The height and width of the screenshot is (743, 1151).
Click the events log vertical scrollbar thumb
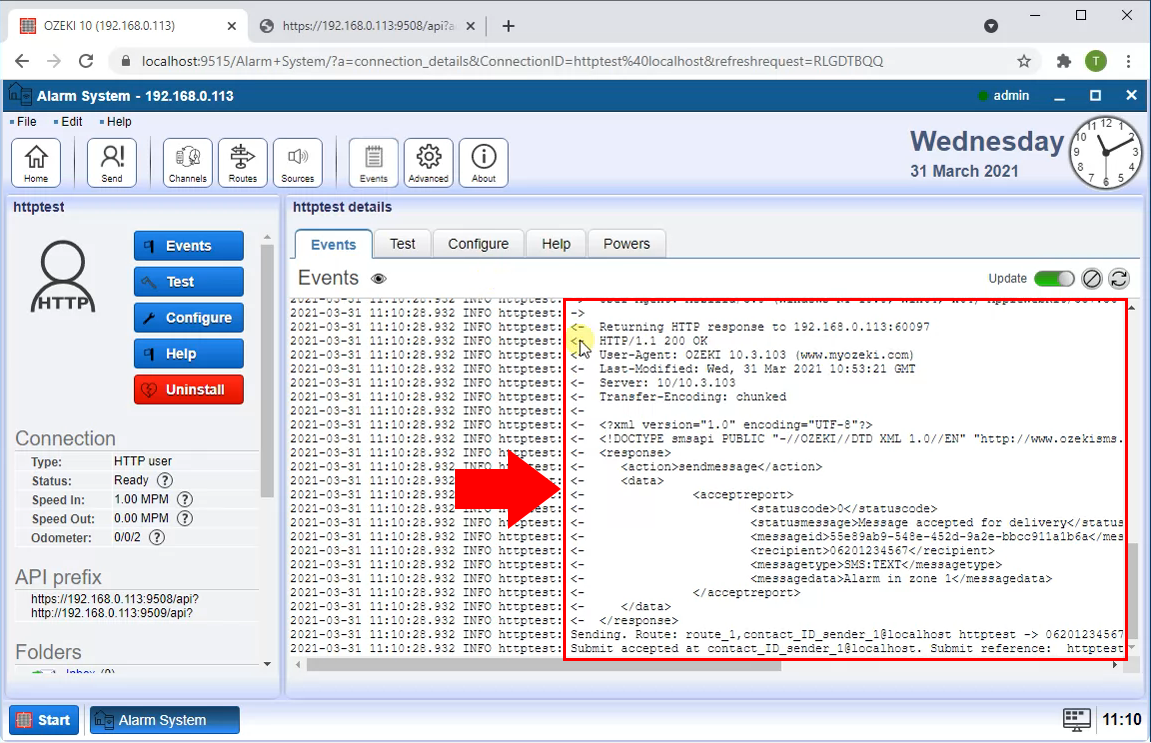click(1133, 592)
